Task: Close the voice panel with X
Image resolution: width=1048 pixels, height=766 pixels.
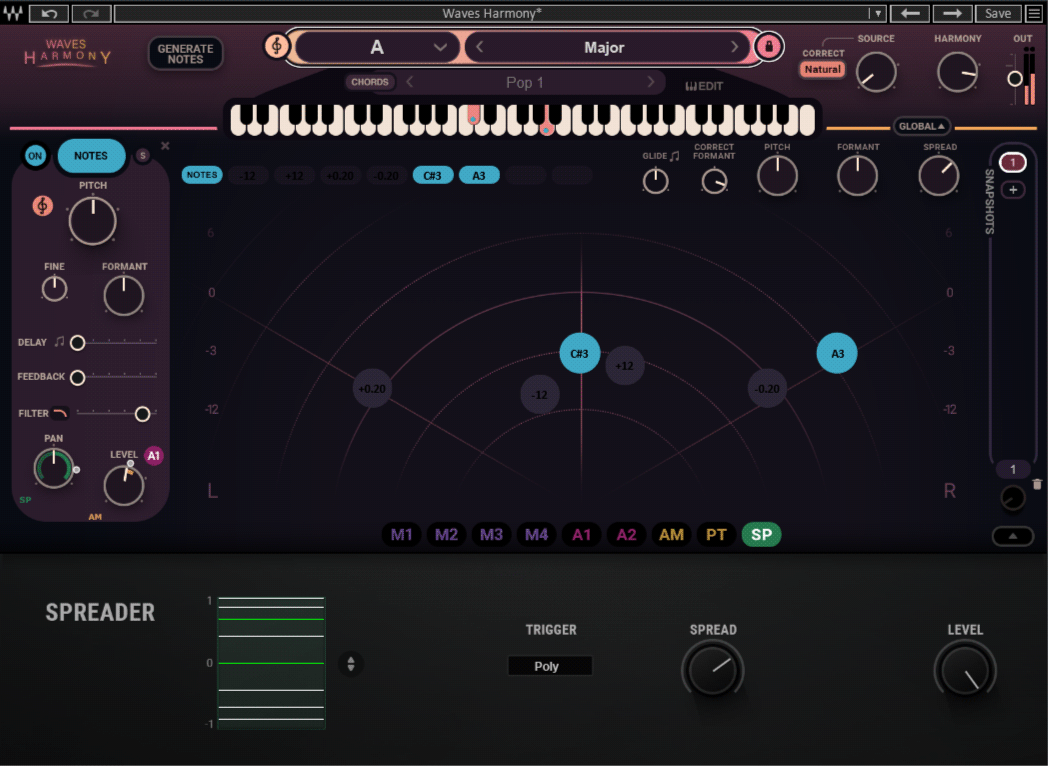Action: point(165,146)
